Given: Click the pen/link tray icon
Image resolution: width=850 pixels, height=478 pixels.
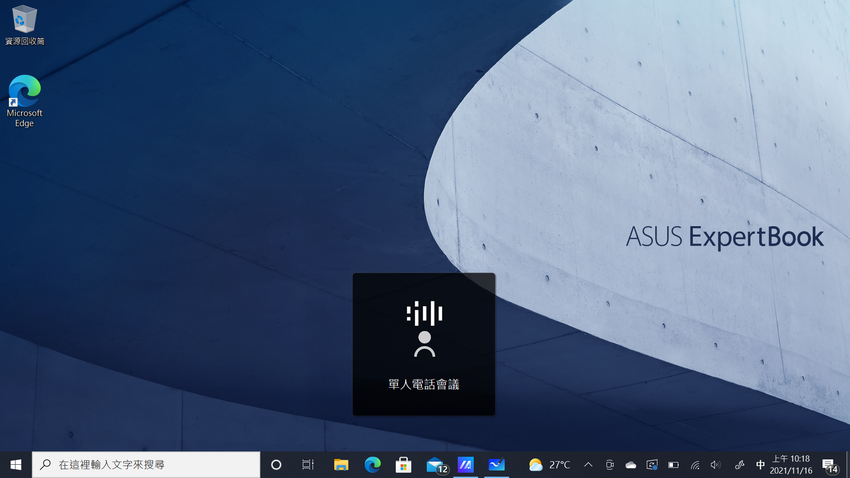Looking at the screenshot, I should 739,464.
